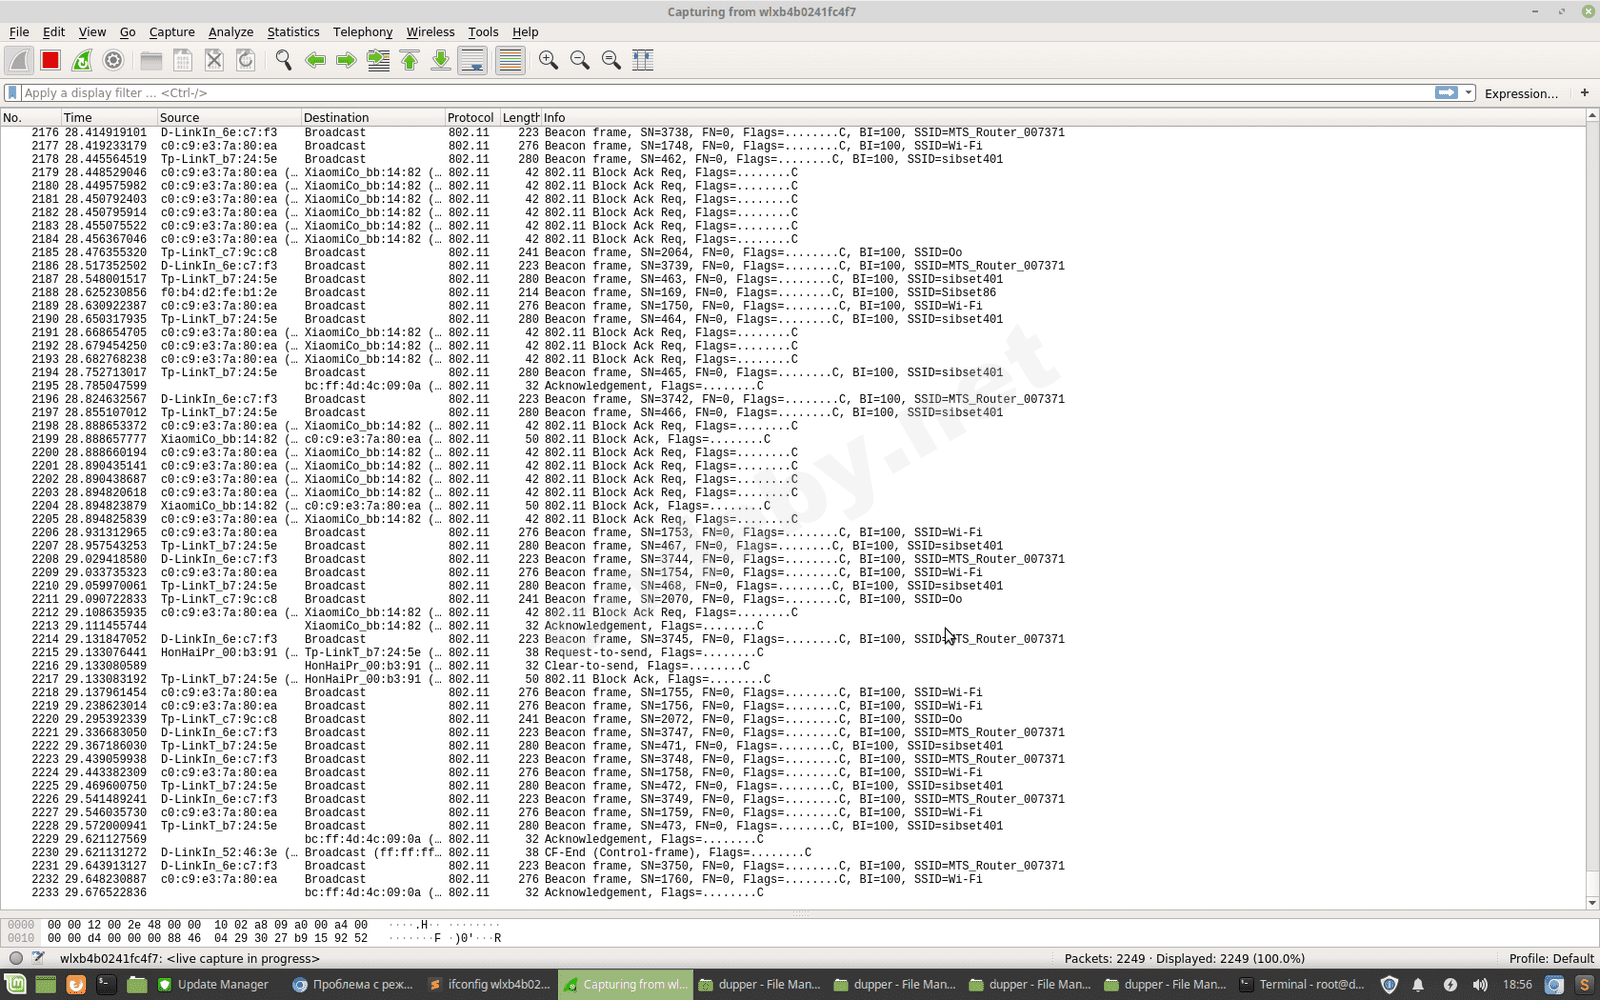Toggle packet list colorization
This screenshot has width=1600, height=1000.
click(x=510, y=60)
